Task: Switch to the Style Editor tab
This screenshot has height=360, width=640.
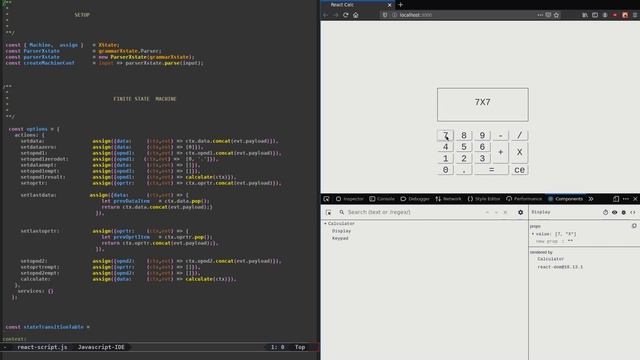Action: pos(484,199)
